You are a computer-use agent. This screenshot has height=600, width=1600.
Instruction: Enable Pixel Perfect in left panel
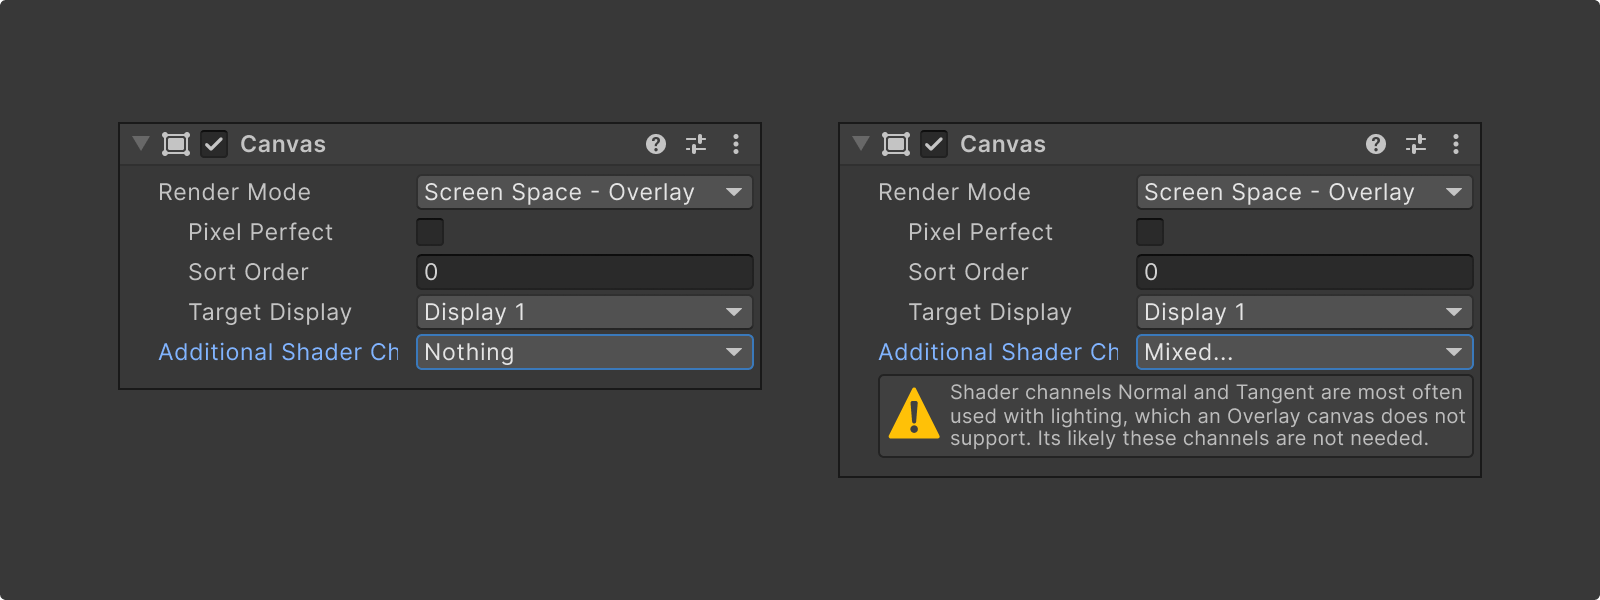[x=430, y=232]
